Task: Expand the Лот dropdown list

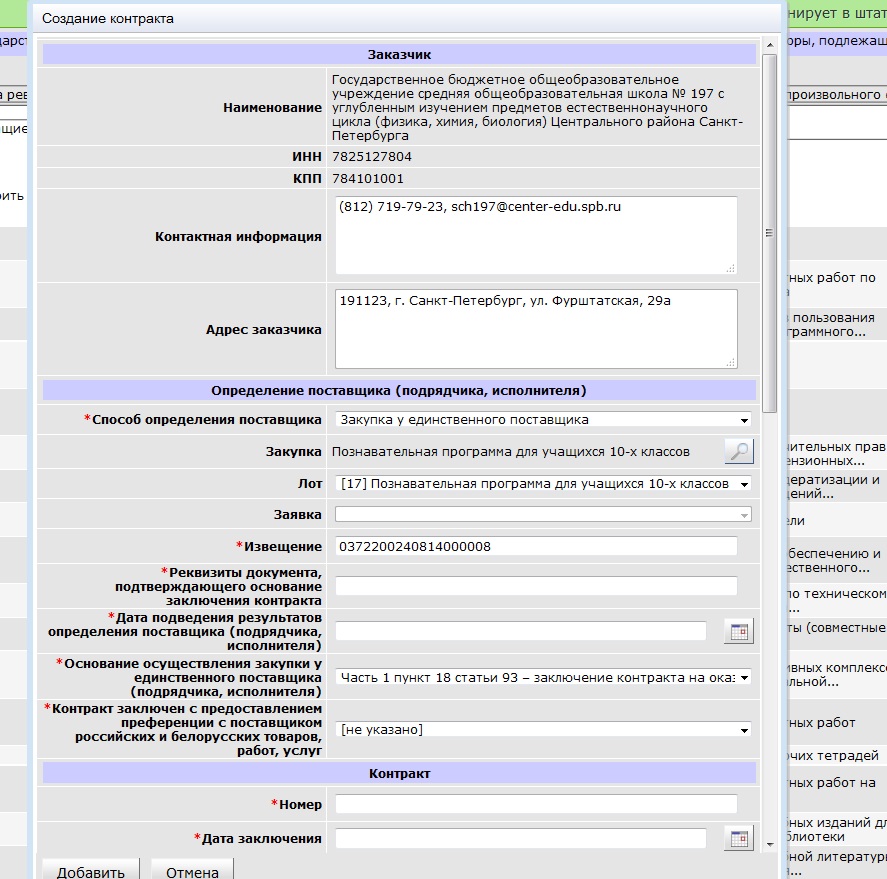Action: [543, 484]
